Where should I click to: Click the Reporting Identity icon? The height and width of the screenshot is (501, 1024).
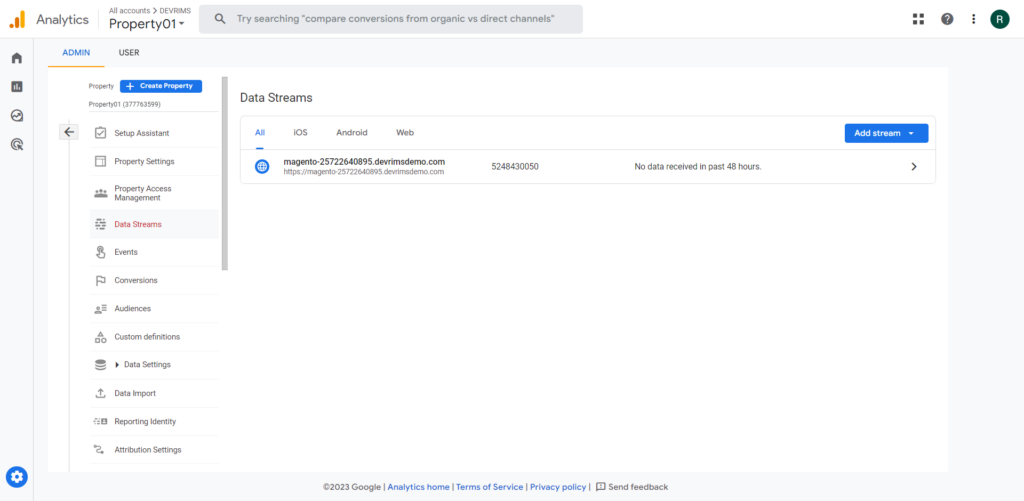(x=101, y=421)
